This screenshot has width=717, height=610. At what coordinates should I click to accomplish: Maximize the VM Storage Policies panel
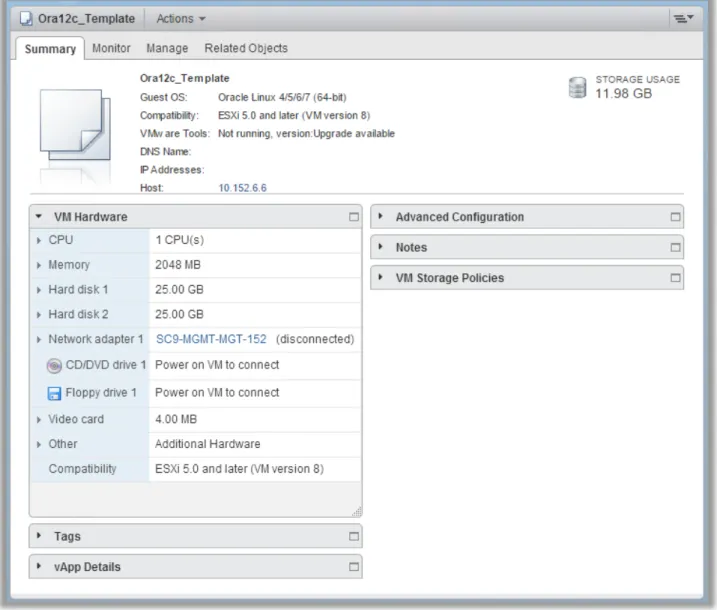(675, 278)
